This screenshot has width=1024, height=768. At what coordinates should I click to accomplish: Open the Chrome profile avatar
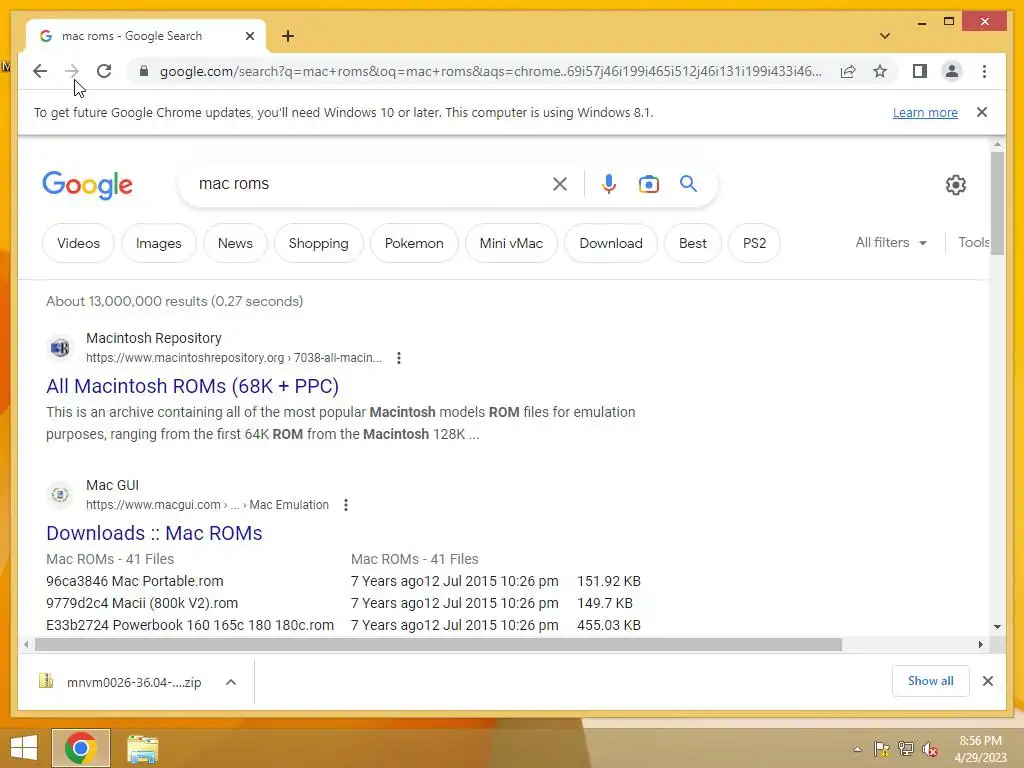[952, 71]
